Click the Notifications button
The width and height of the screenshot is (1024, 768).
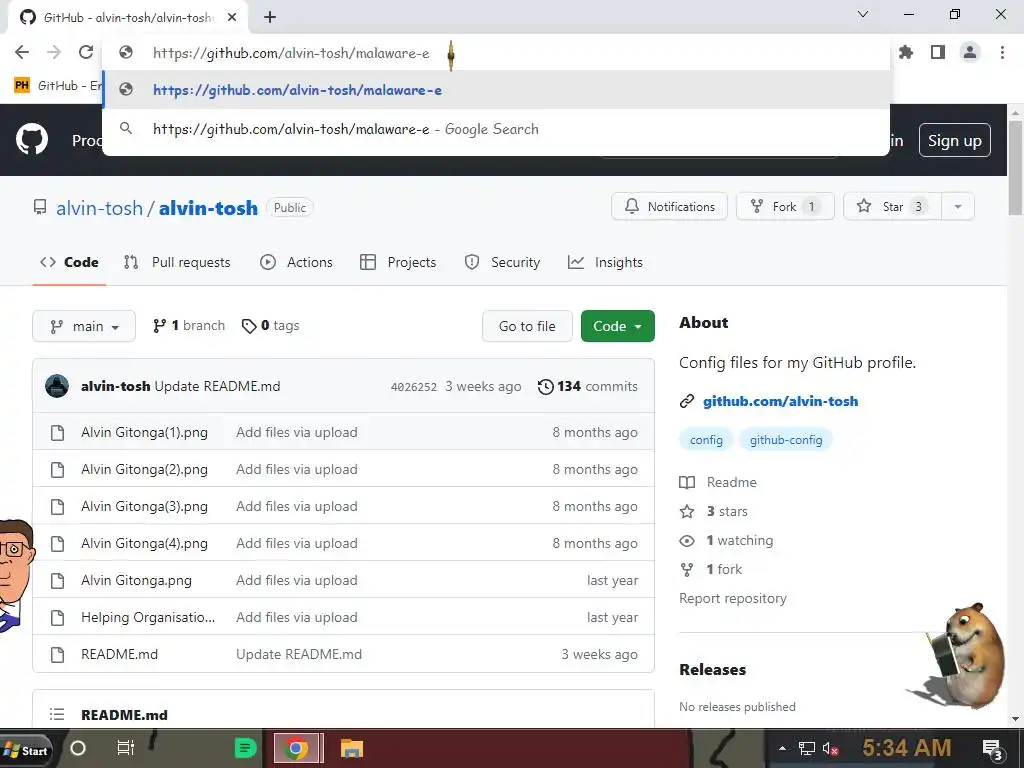[669, 207]
